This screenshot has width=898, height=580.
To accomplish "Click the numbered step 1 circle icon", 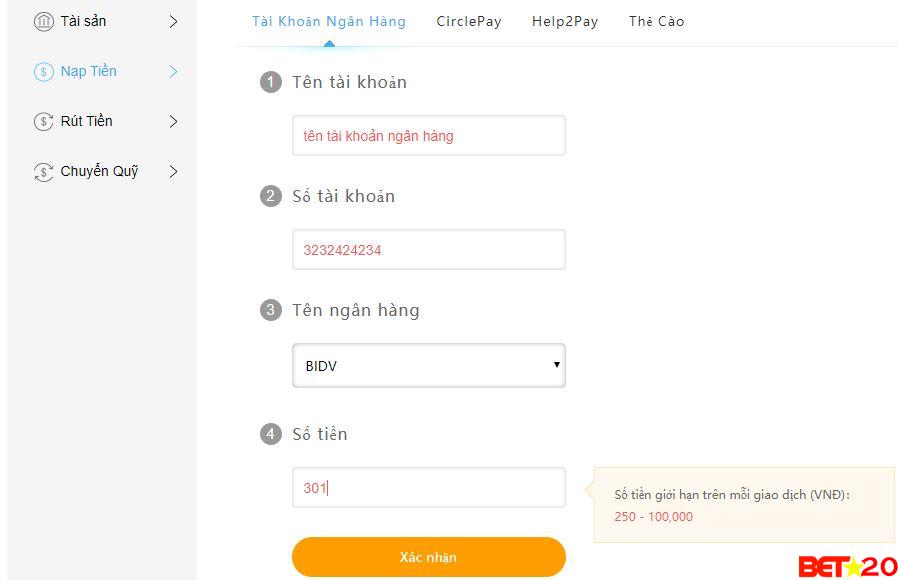I will coord(270,82).
